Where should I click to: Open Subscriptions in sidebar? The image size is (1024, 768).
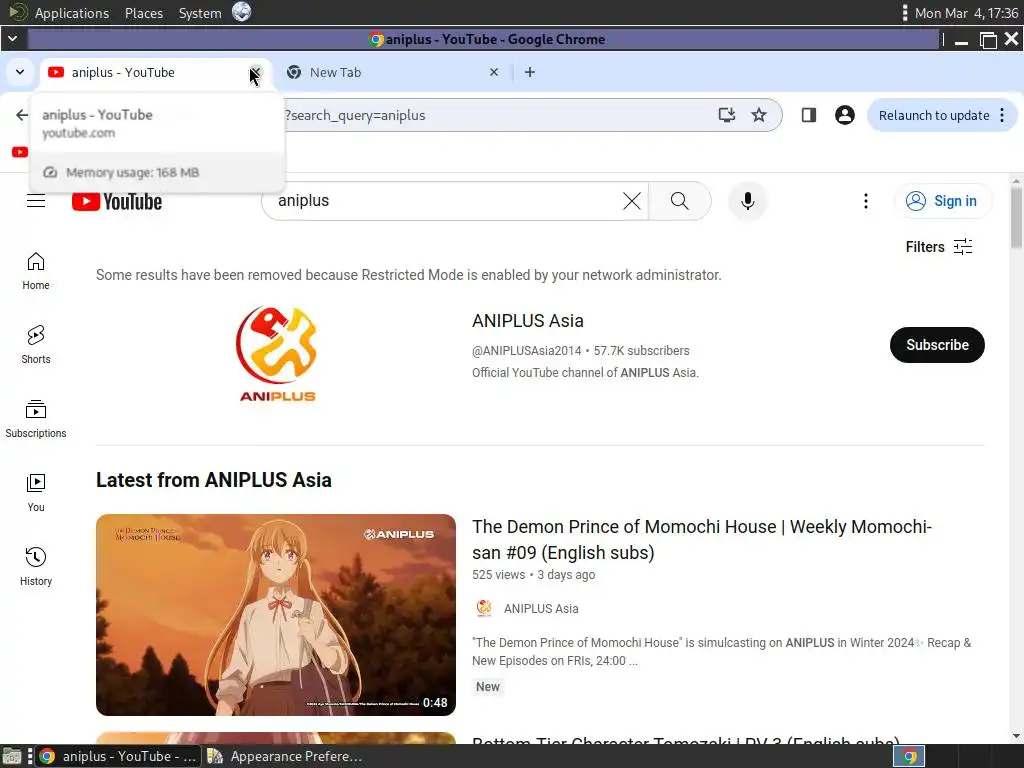click(x=36, y=419)
